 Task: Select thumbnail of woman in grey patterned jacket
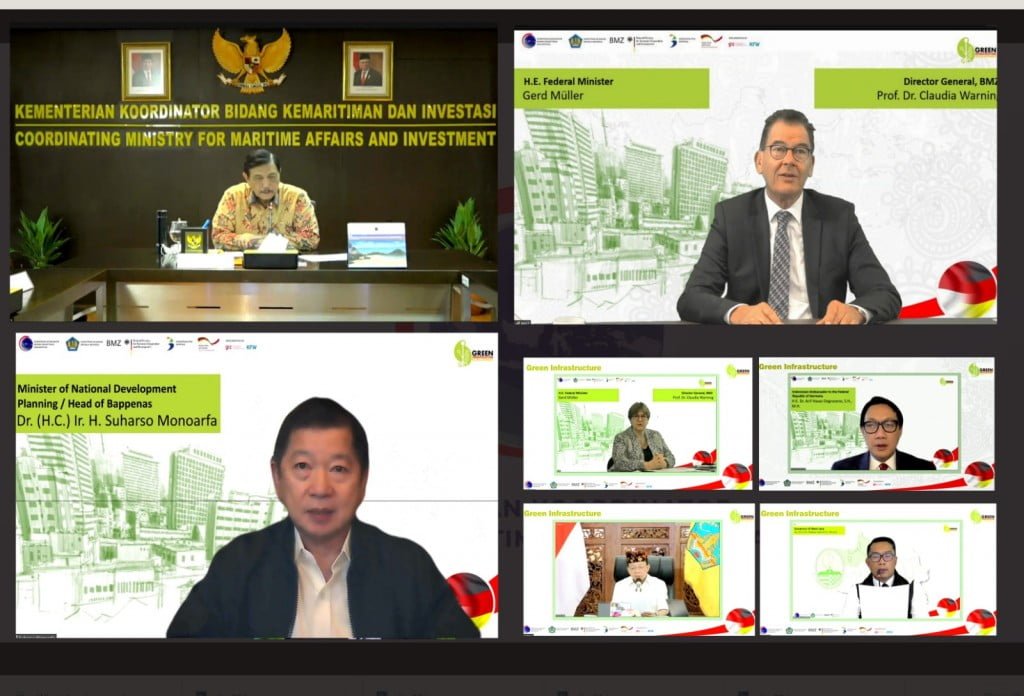coord(637,424)
